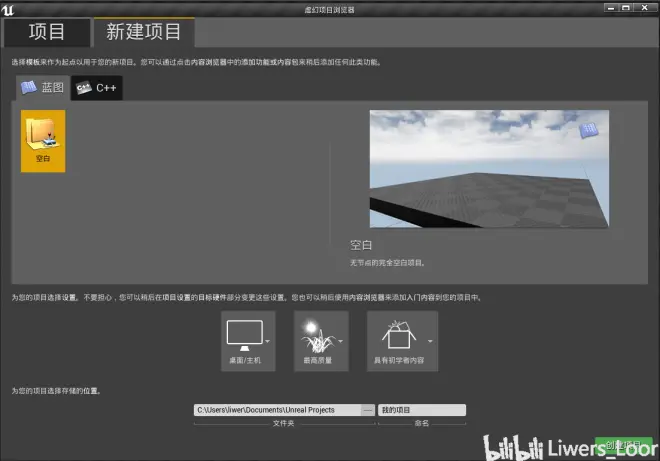The image size is (660, 461).
Task: Click the 文件夹 label under path field
Action: (283, 424)
